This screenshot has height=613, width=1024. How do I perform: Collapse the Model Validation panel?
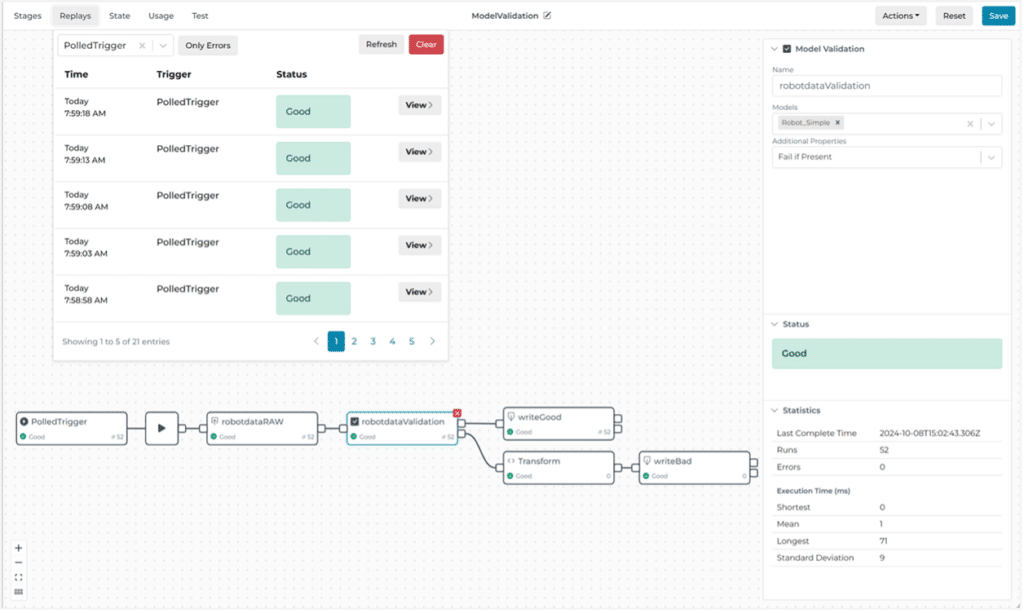tap(774, 48)
